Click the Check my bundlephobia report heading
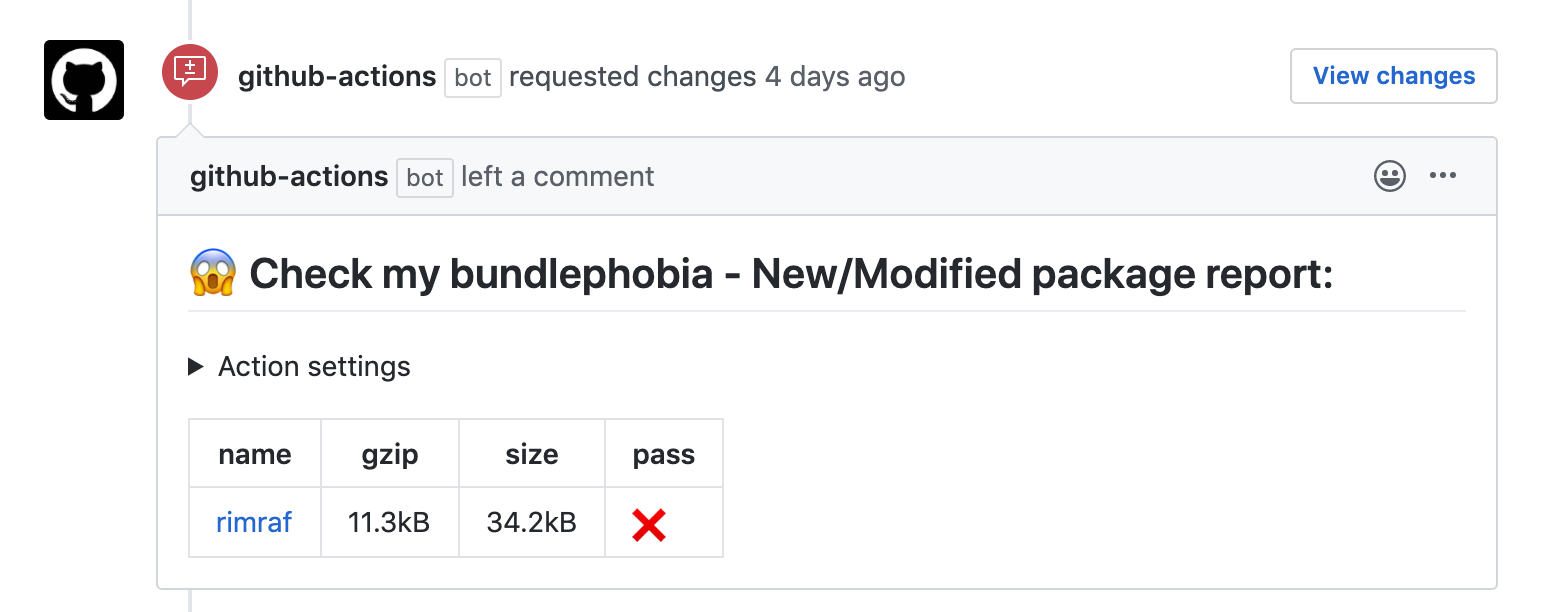1566x612 pixels. tap(791, 273)
